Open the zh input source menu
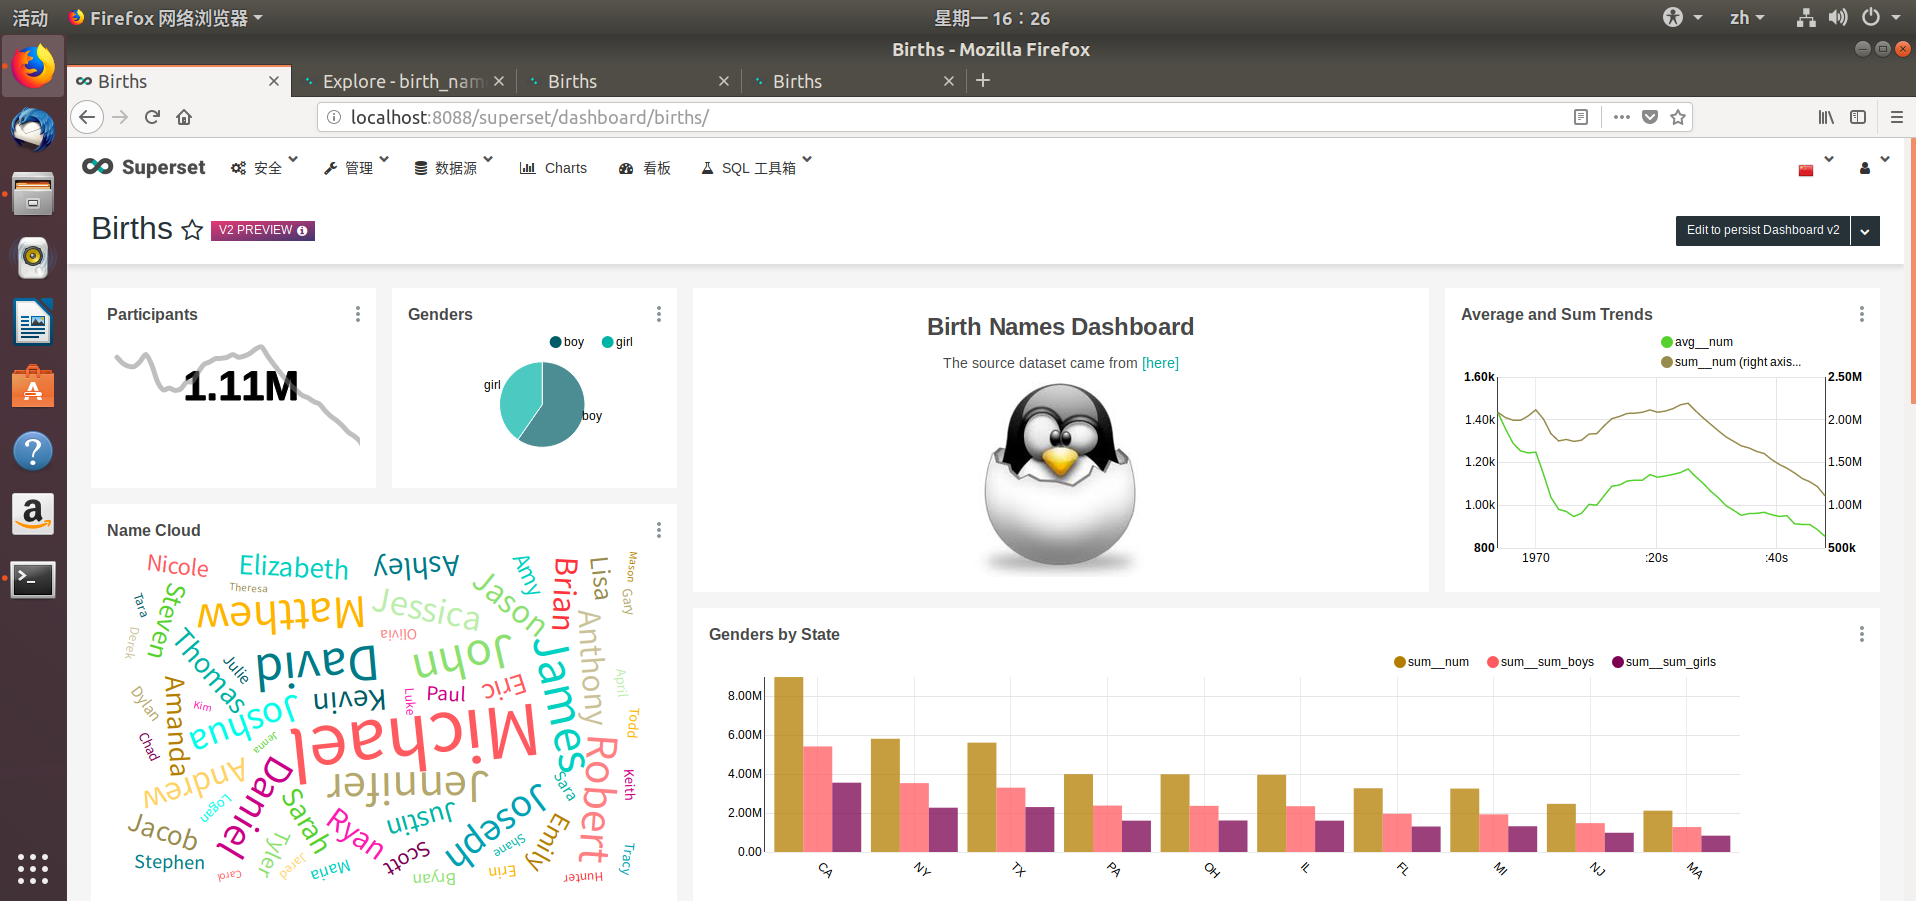This screenshot has height=901, width=1916. click(x=1747, y=18)
